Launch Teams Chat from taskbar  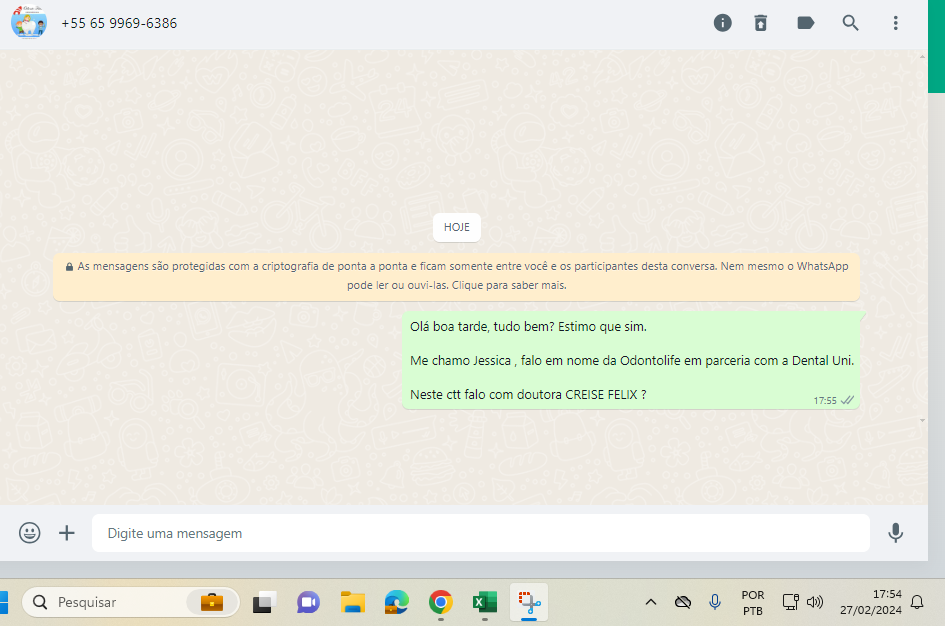point(308,602)
